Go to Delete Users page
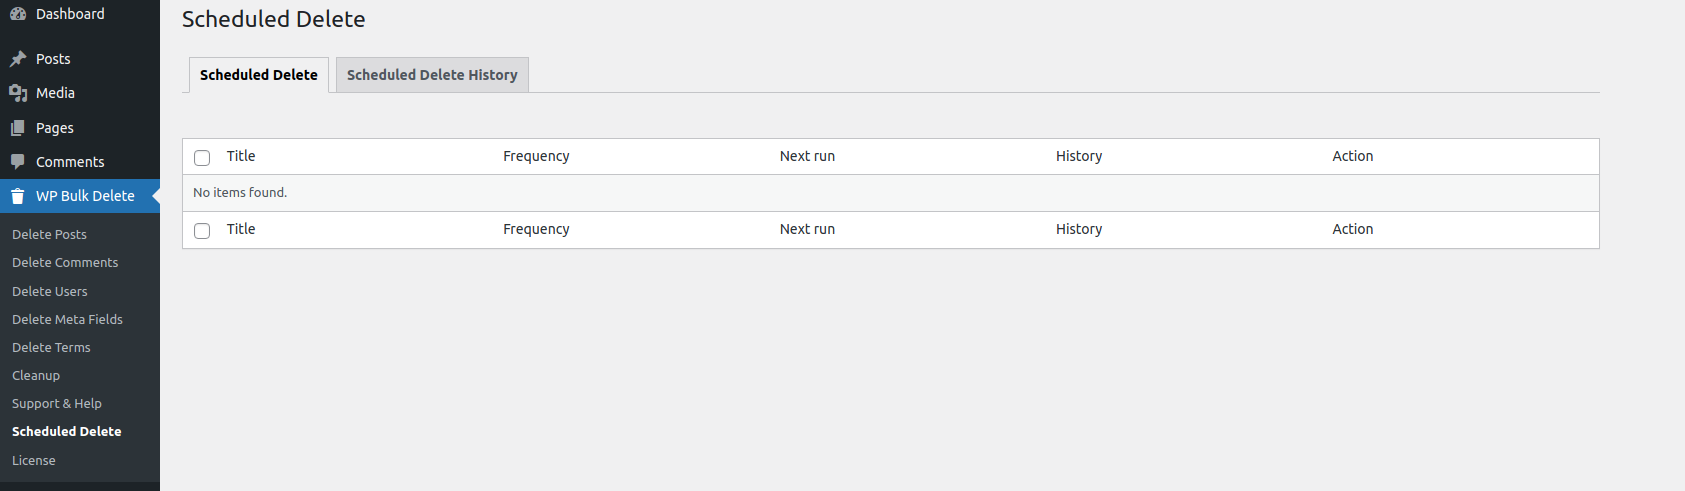This screenshot has width=1685, height=491. pos(50,291)
